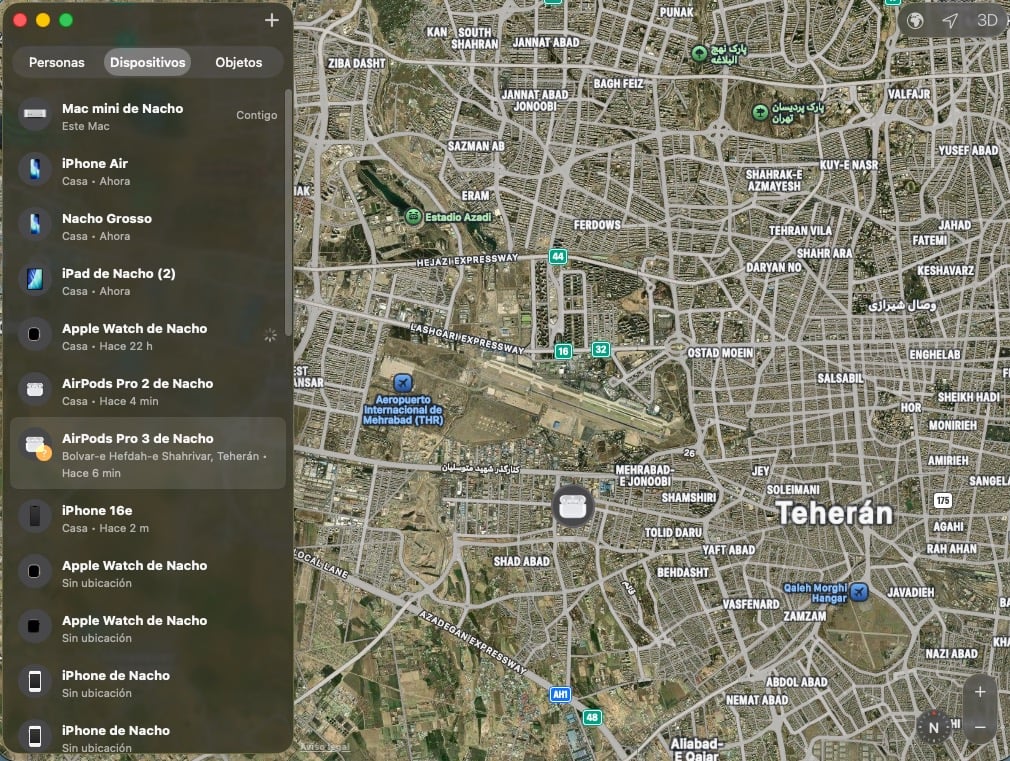
Task: Click the compass North indicator
Action: point(933,727)
